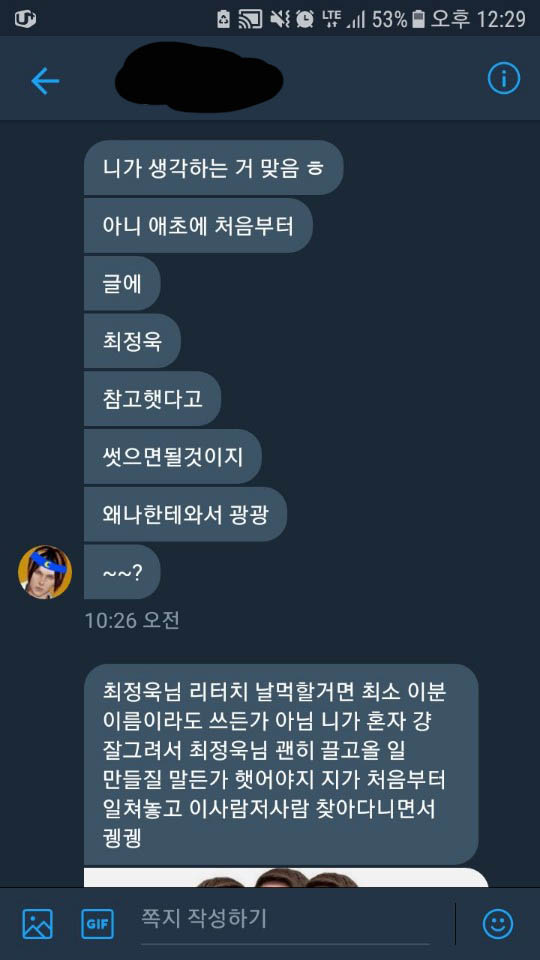The width and height of the screenshot is (540, 960).
Task: Tap the back arrow icon
Action: pos(45,80)
